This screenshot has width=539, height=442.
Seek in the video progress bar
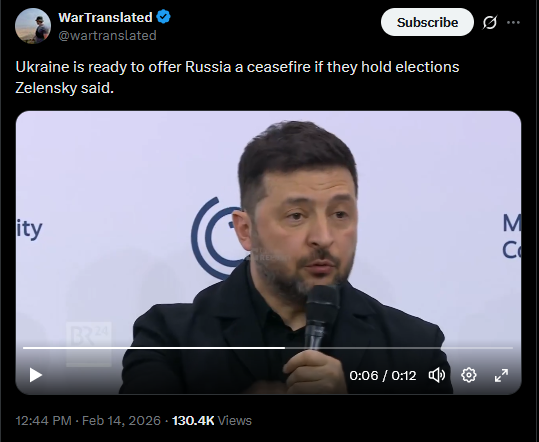[x=268, y=348]
